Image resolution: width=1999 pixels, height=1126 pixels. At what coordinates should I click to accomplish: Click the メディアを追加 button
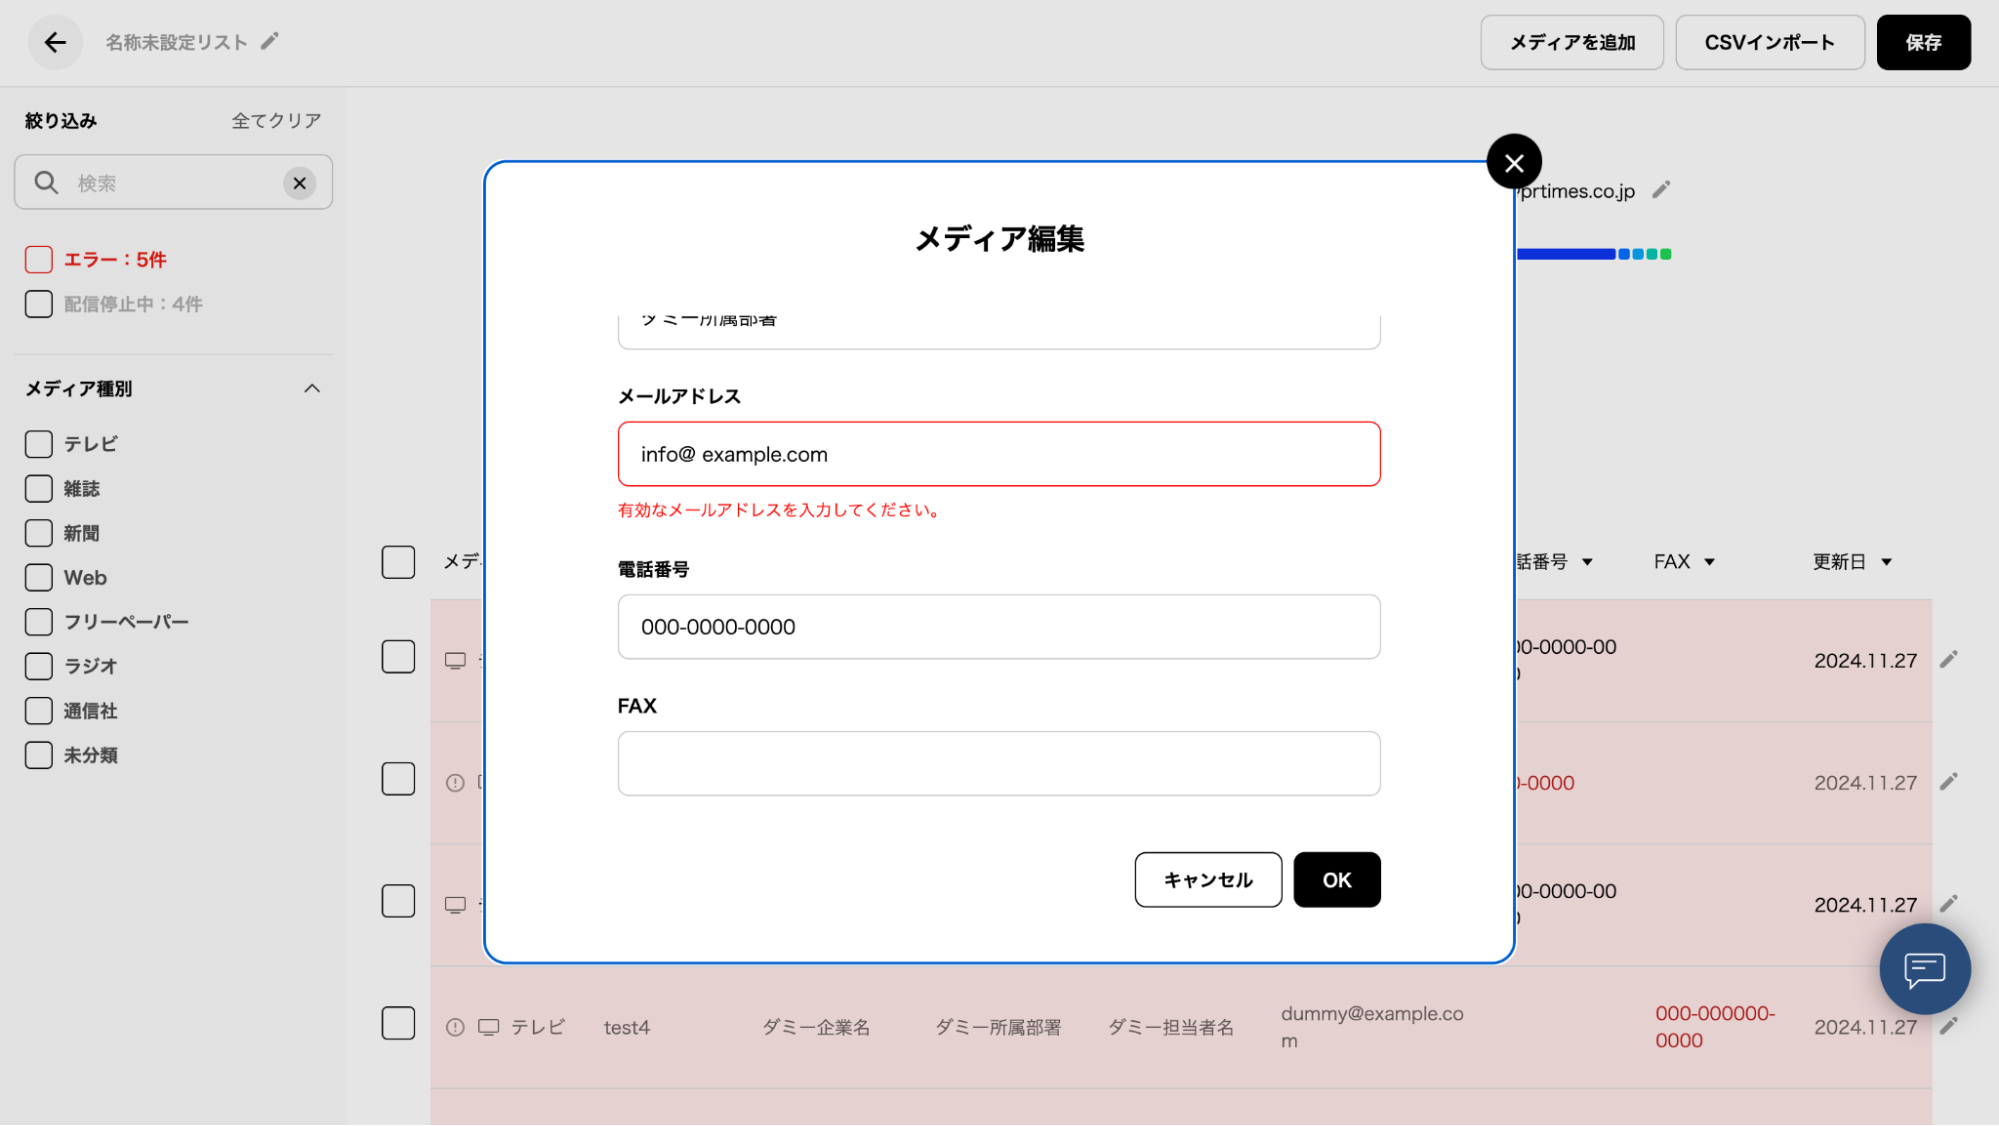point(1571,42)
